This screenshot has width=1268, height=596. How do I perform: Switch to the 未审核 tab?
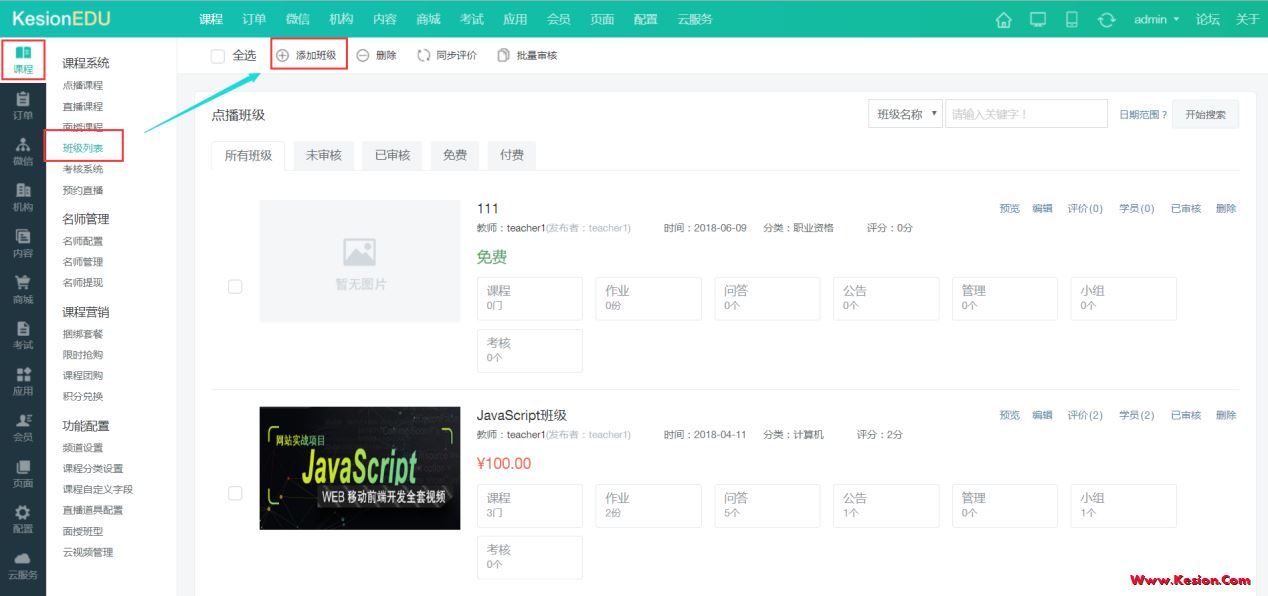tap(322, 155)
